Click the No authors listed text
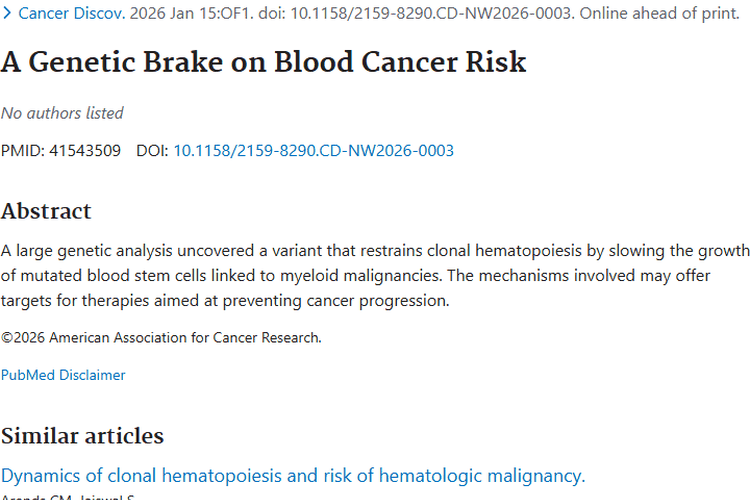Screen dimensions: 750x500 [x=62, y=113]
